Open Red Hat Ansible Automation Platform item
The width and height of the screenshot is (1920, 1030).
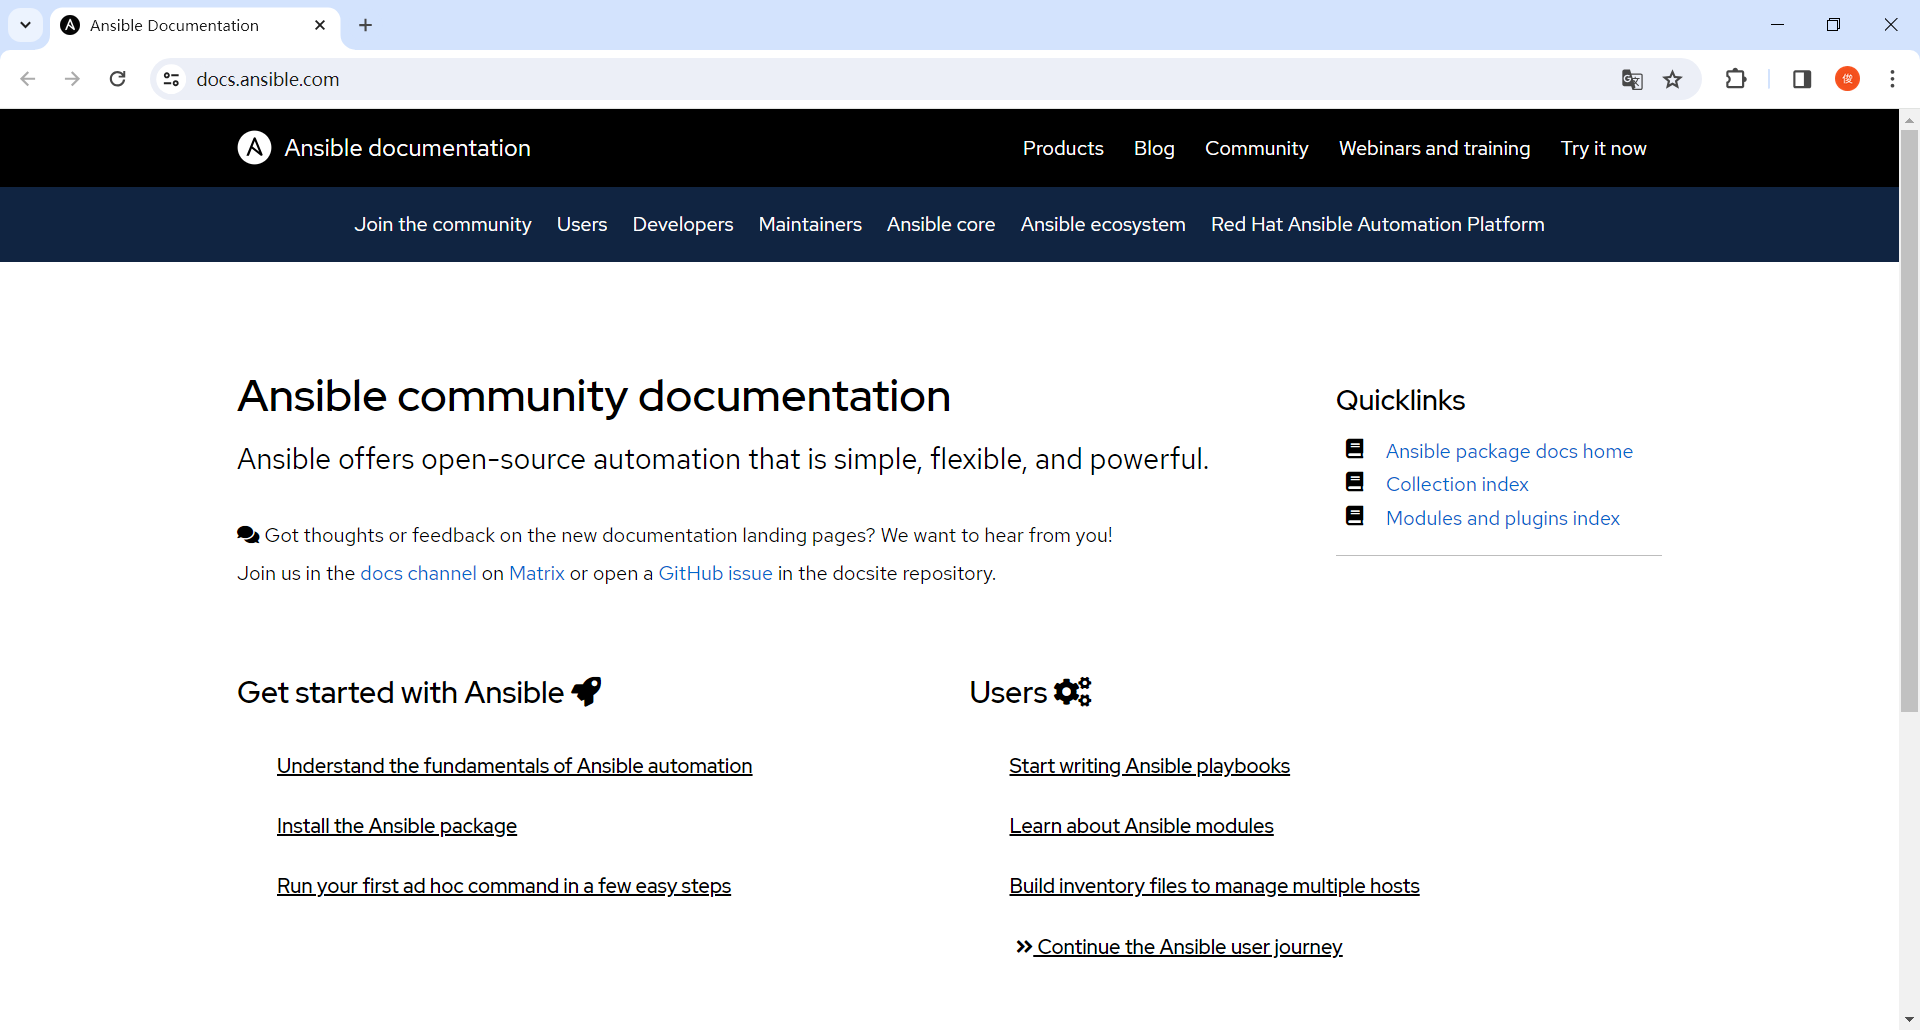[1378, 224]
